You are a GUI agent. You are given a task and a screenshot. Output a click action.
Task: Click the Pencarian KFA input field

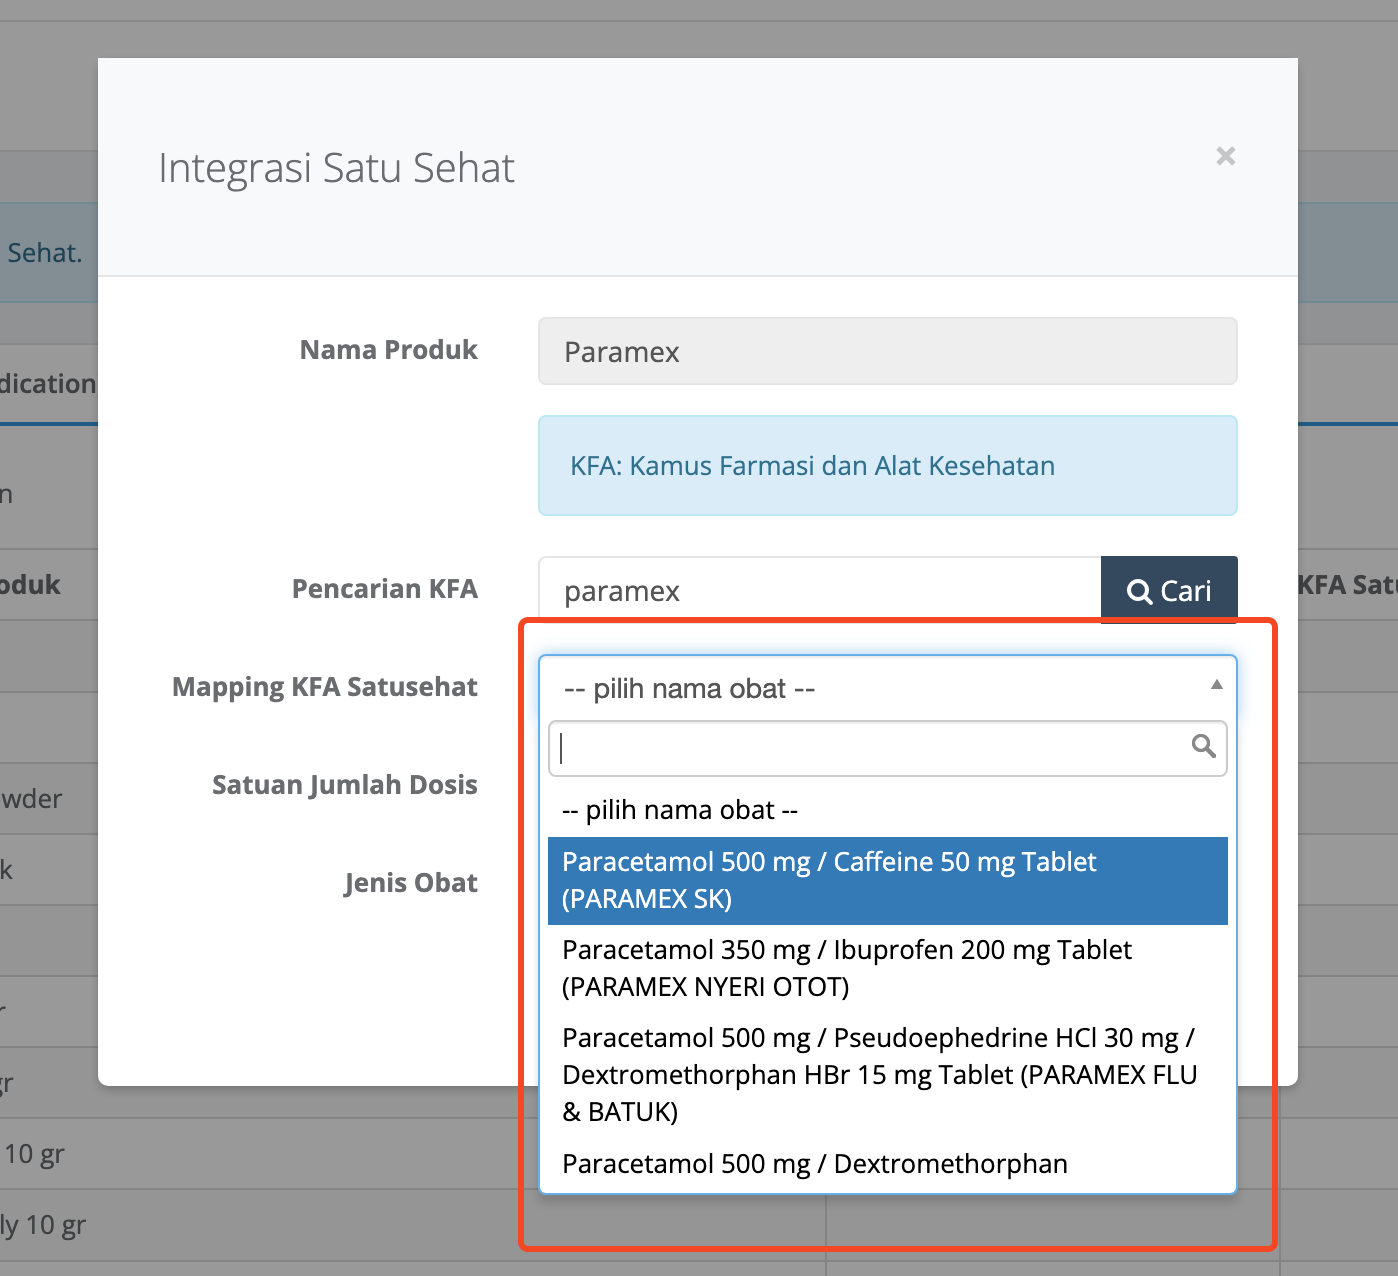(820, 590)
